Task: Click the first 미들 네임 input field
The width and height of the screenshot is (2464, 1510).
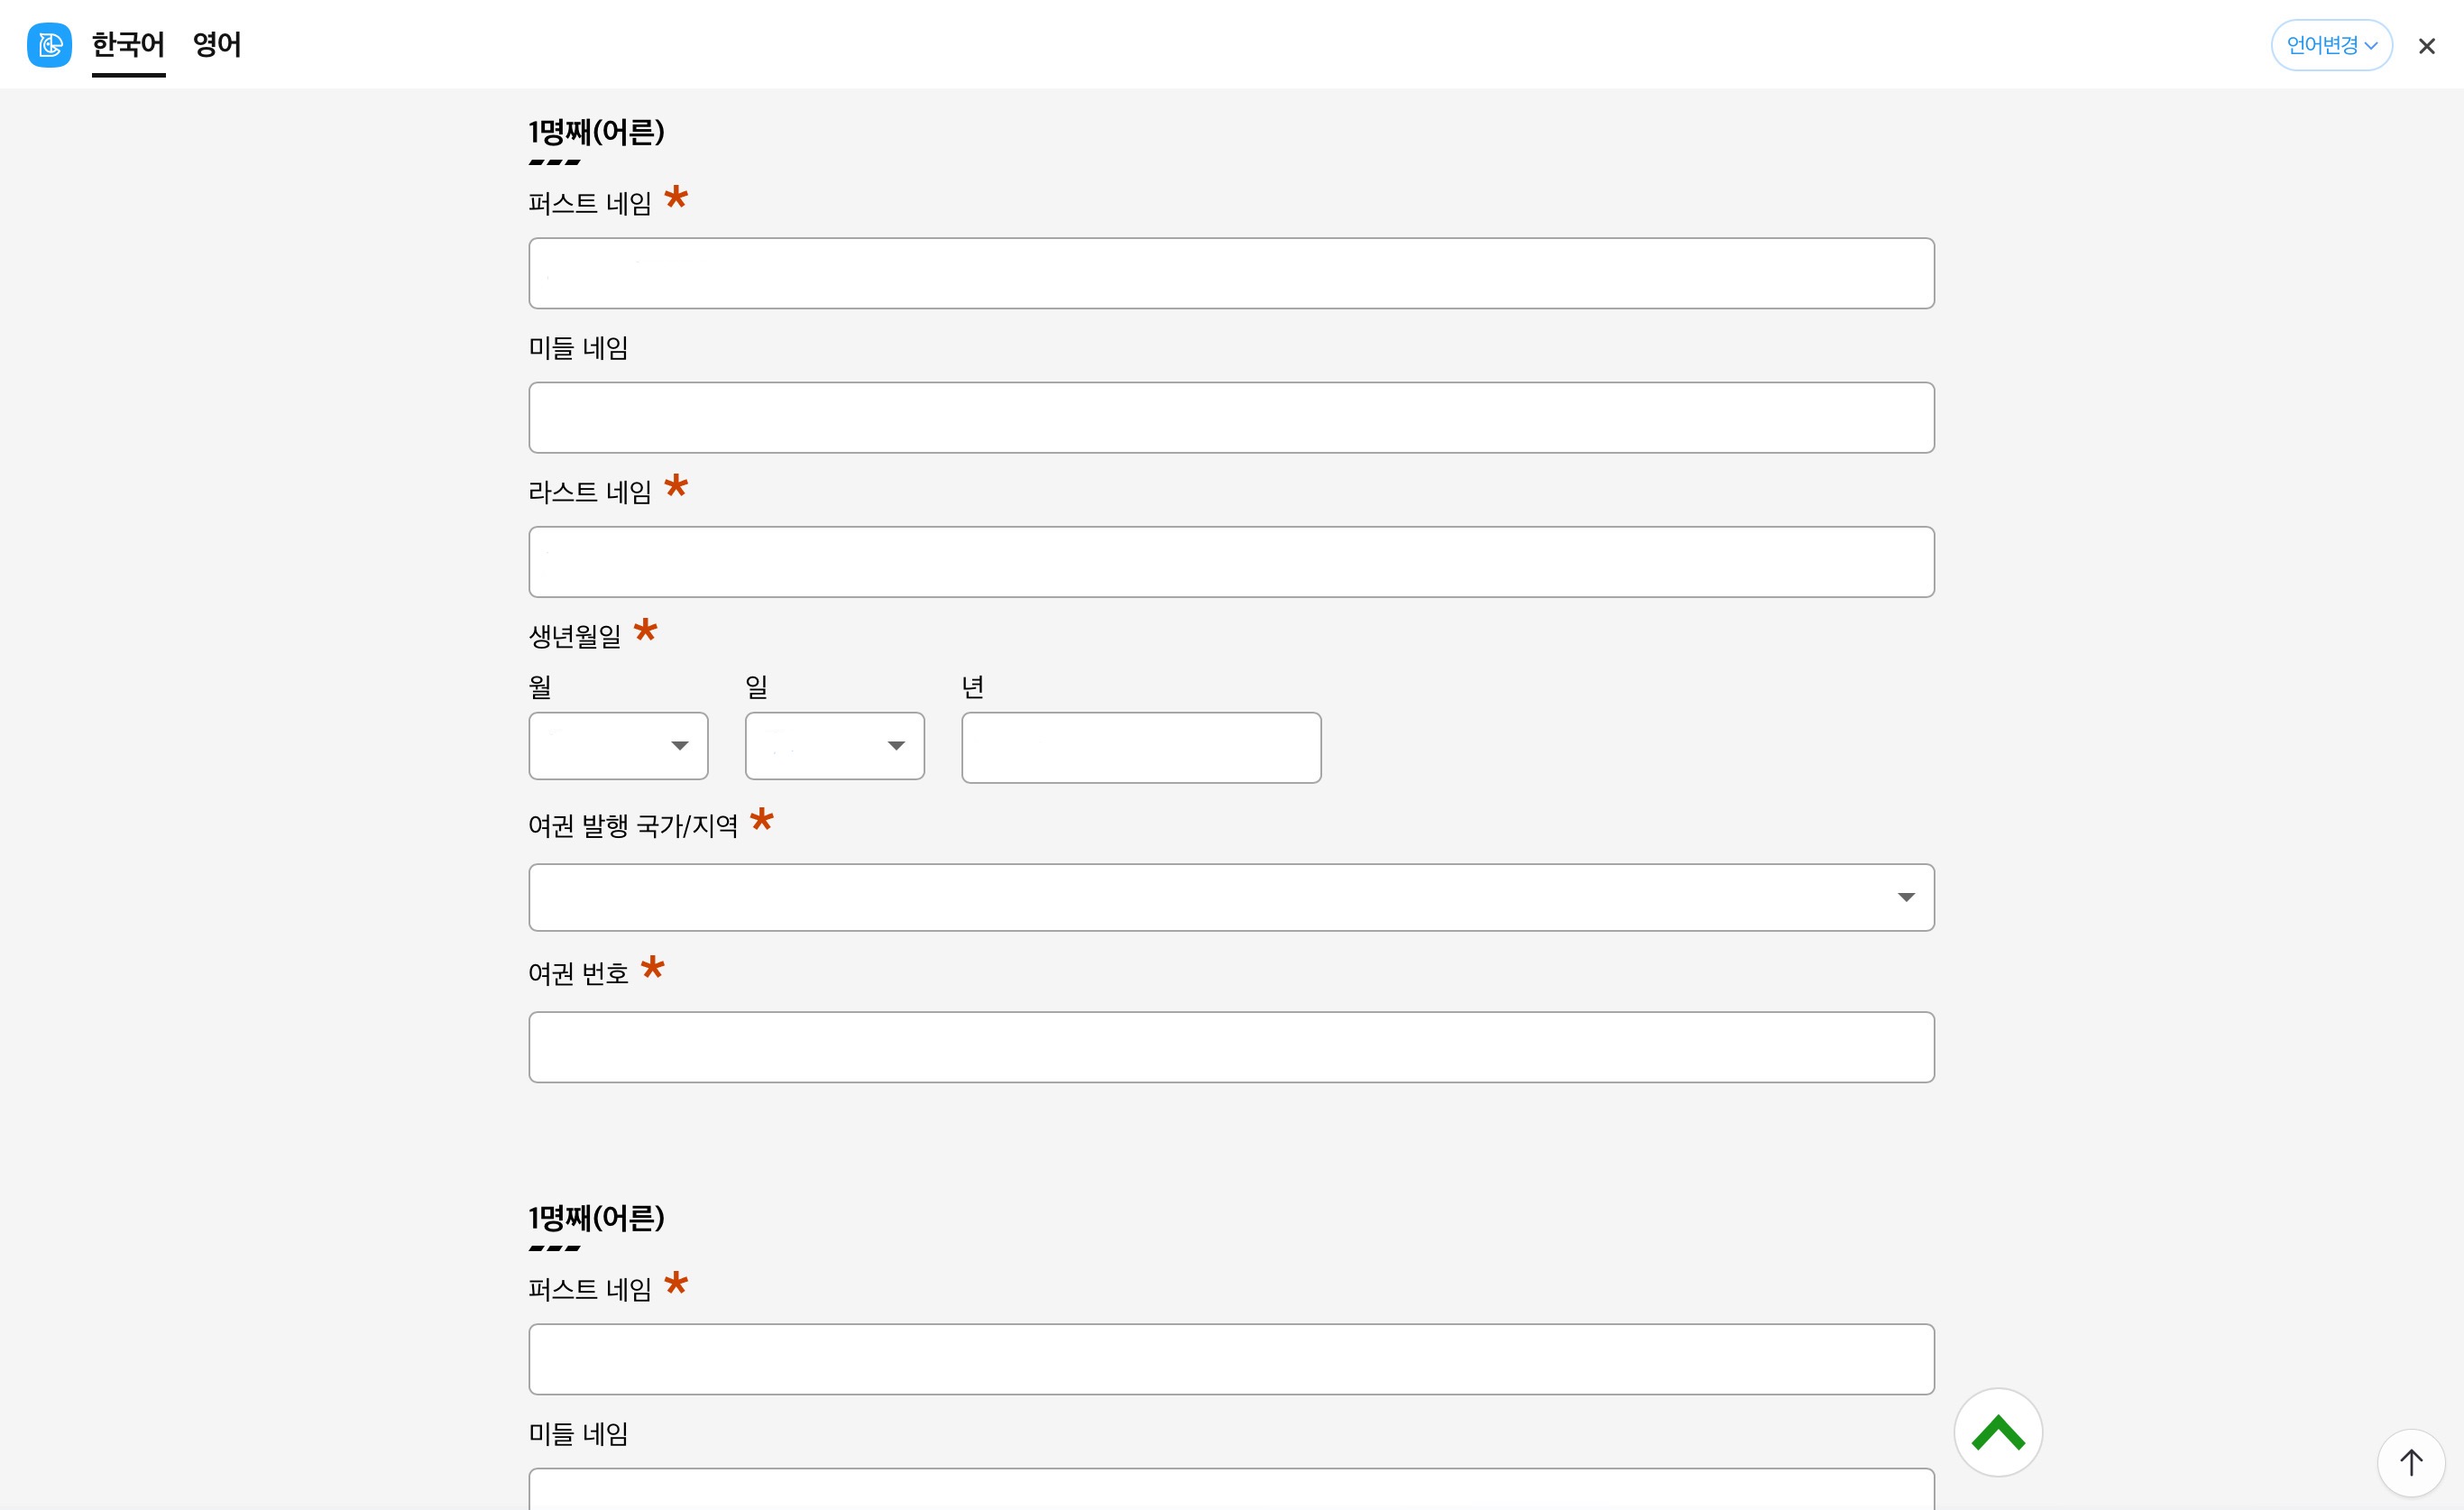Action: coord(1231,417)
